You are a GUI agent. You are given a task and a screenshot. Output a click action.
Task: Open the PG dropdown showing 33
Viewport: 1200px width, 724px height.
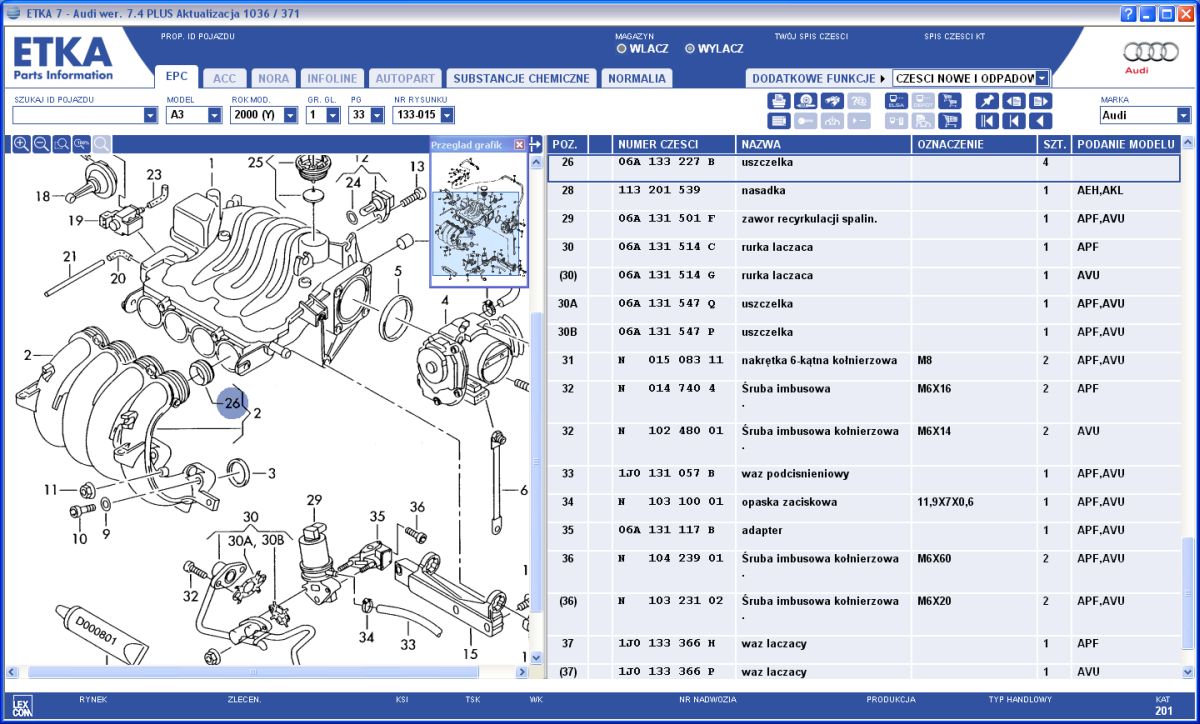(377, 115)
